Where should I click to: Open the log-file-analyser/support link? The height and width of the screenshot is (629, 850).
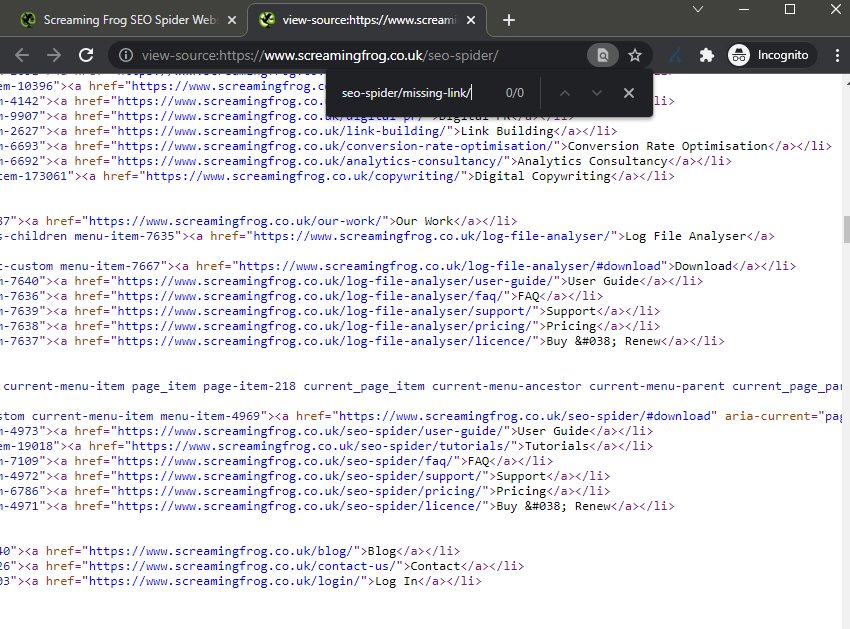(x=325, y=311)
